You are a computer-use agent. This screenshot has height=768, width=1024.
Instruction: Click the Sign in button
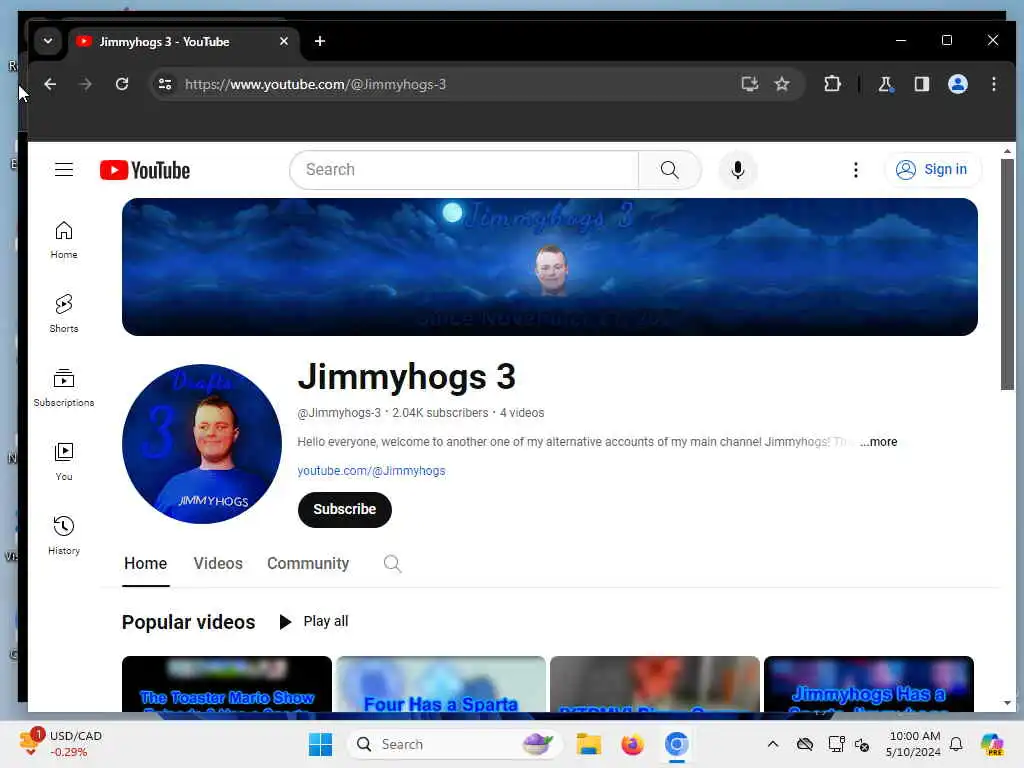tap(933, 170)
